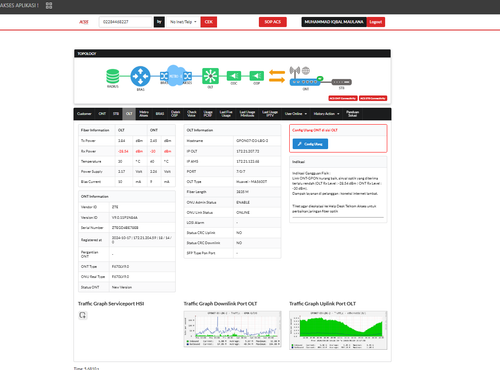
Task: Open the Last Usage IPTV tab
Action: point(270,114)
